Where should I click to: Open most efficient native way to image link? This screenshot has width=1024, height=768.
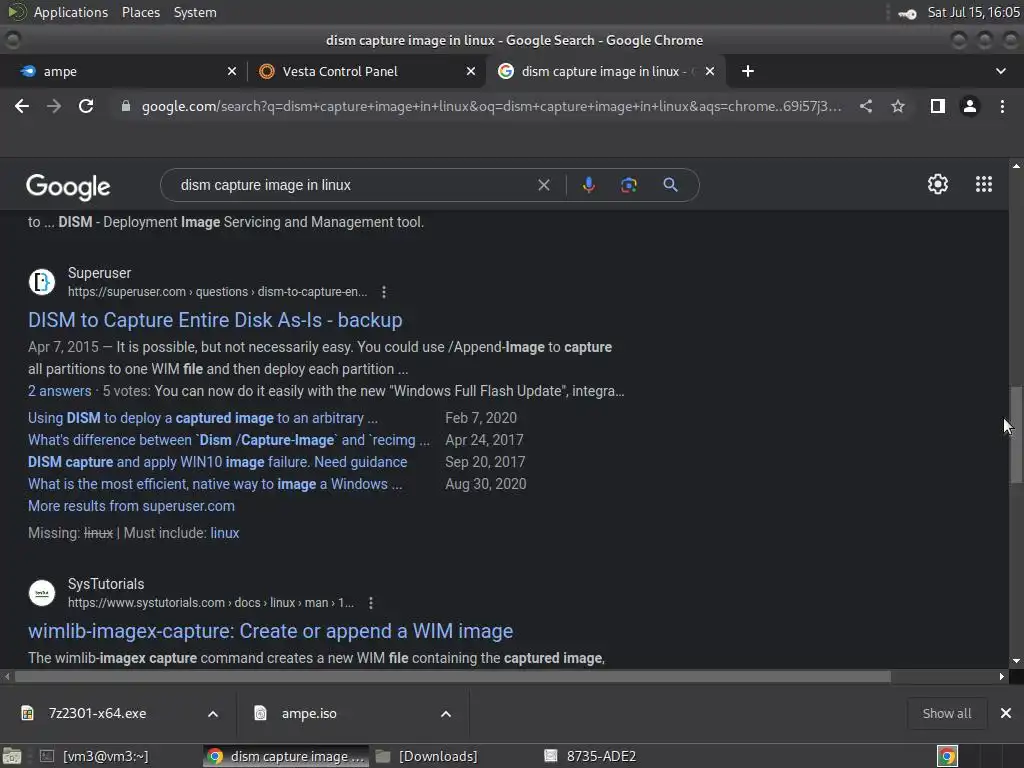coord(215,485)
